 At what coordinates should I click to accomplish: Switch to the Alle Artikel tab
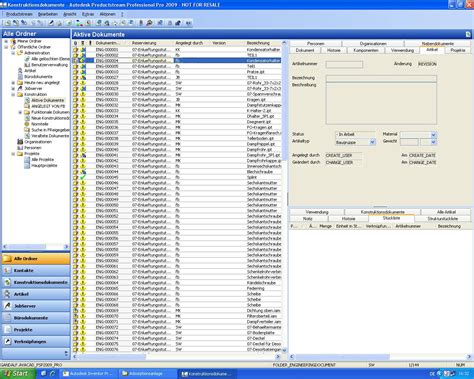tap(446, 212)
